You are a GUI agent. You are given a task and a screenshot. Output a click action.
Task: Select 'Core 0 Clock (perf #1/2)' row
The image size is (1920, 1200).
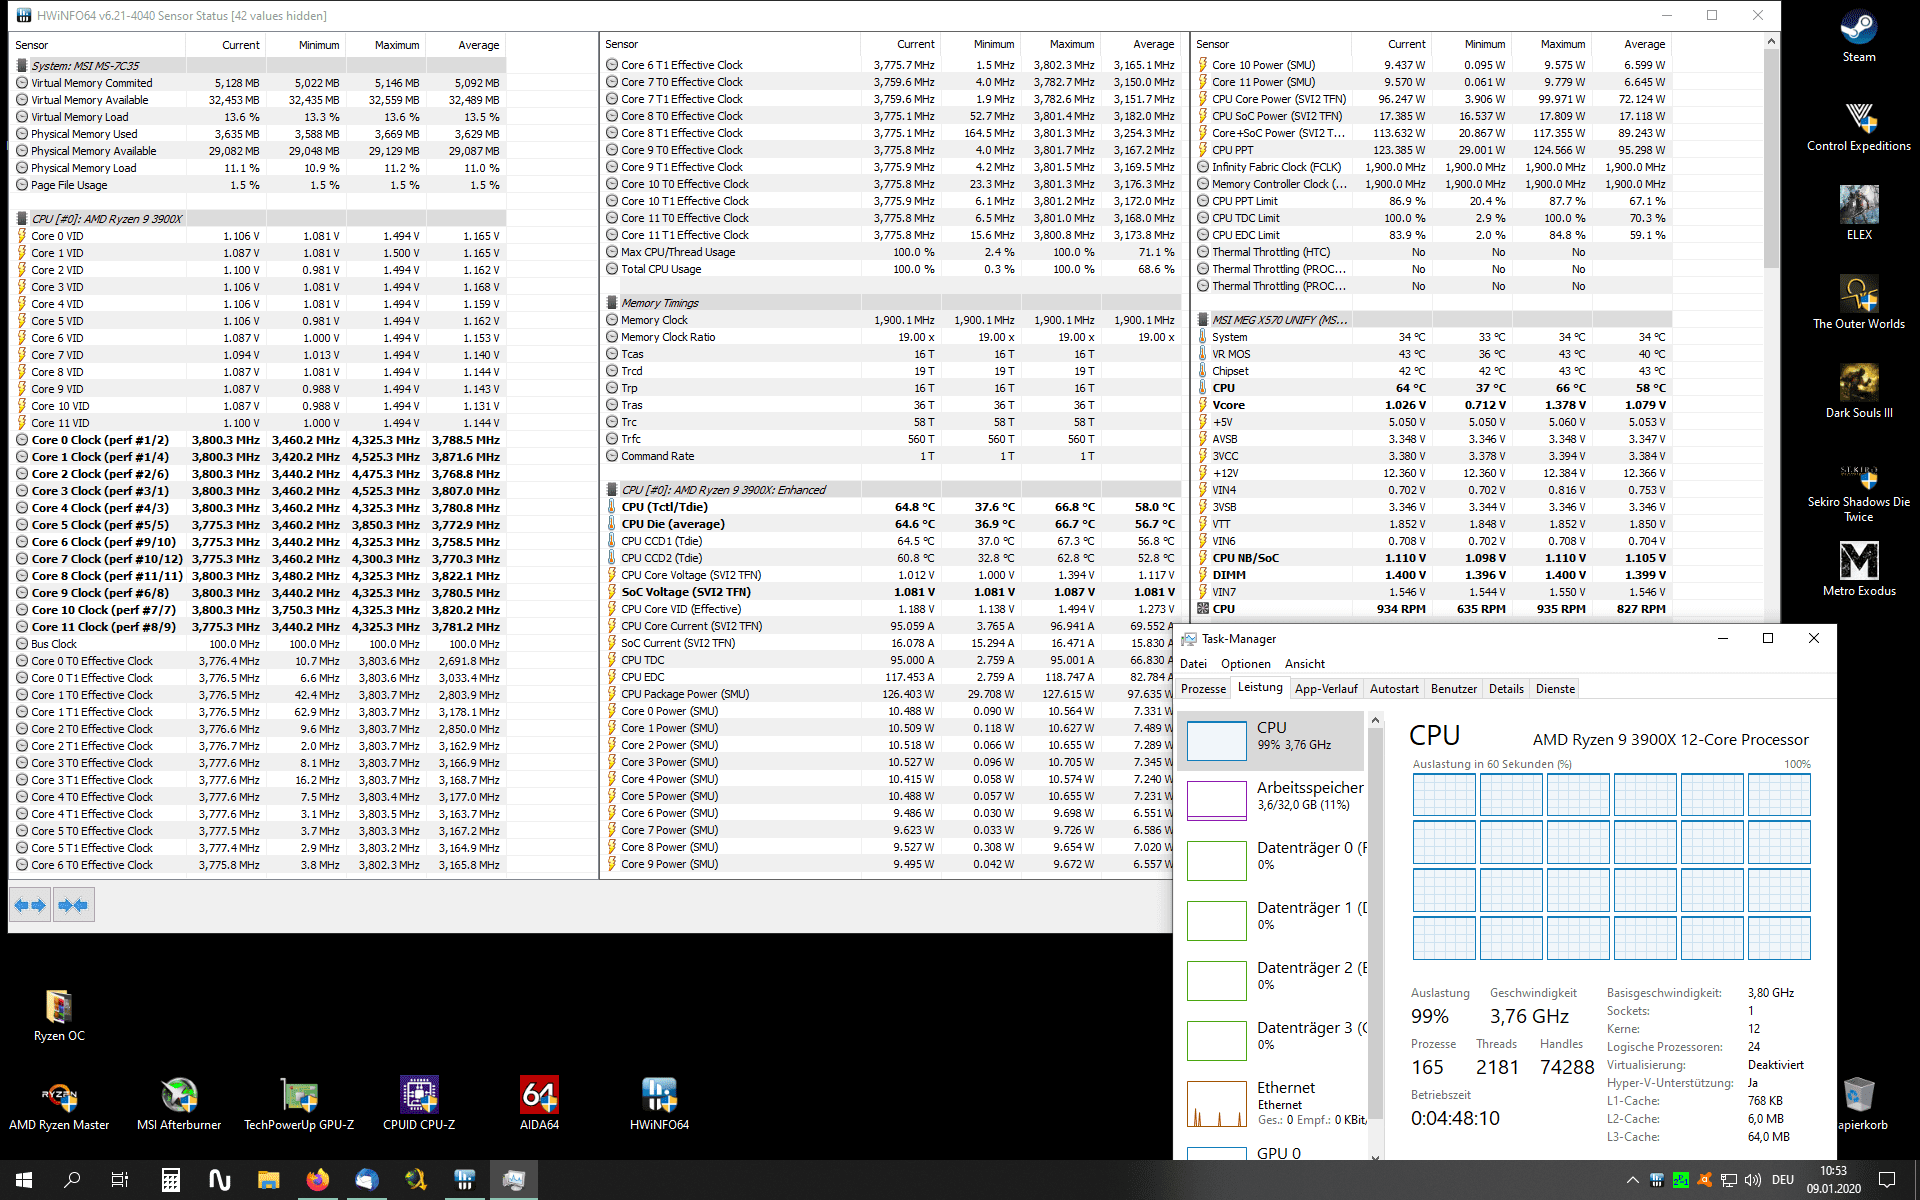(258, 440)
